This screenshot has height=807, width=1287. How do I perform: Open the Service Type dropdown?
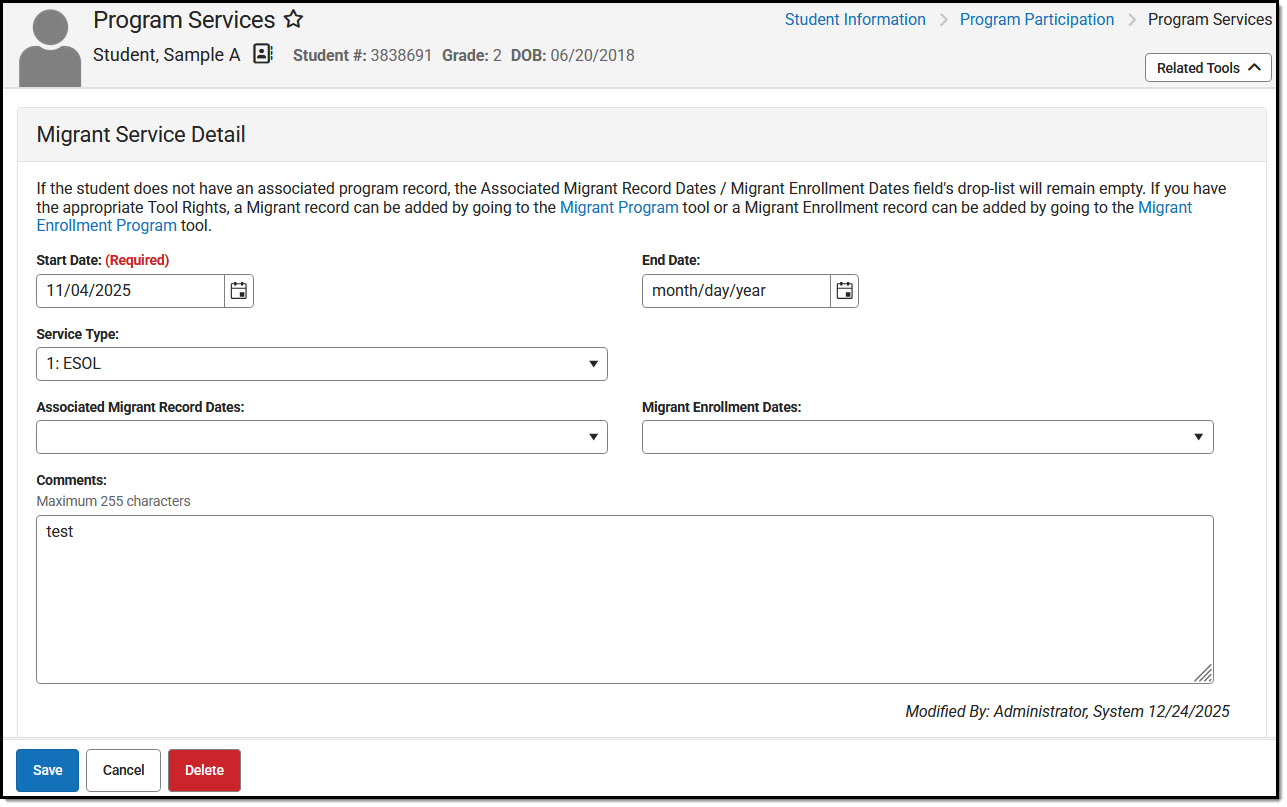596,363
